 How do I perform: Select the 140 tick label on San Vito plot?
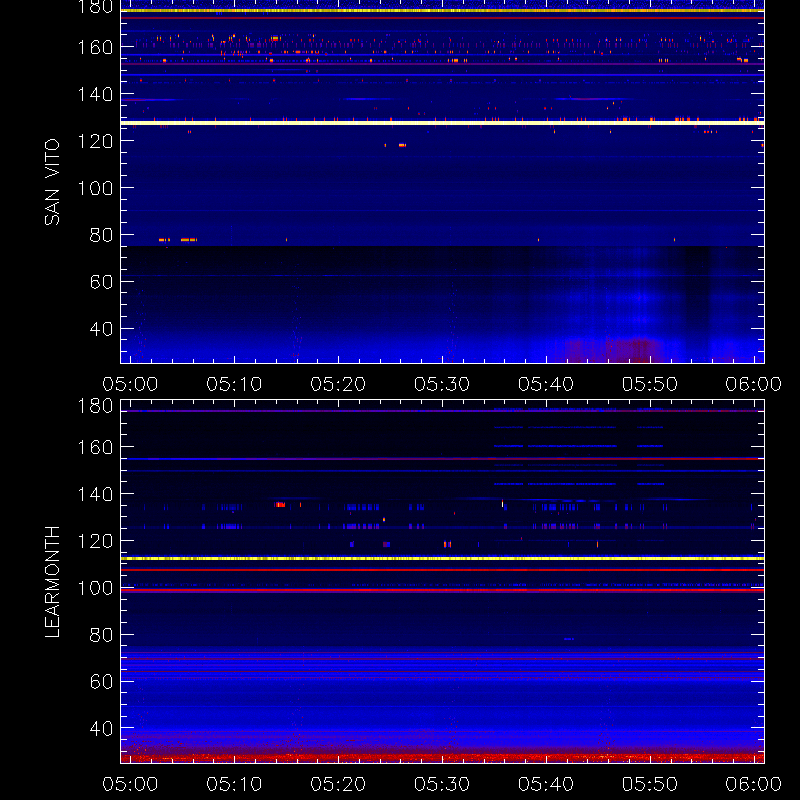[95, 94]
